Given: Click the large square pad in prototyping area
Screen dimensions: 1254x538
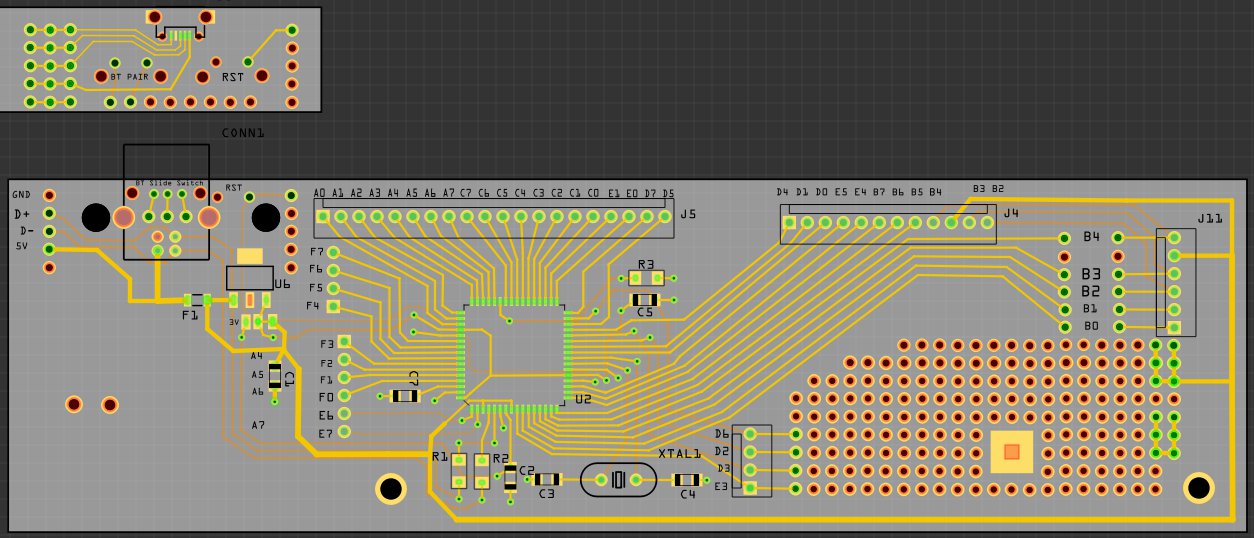Looking at the screenshot, I should point(1012,452).
